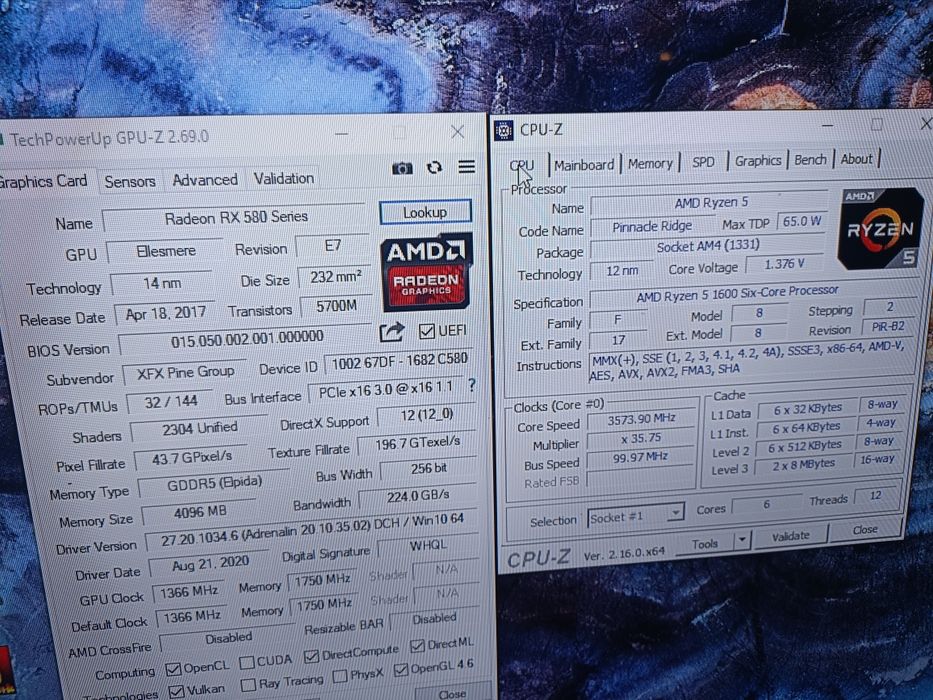Click the WHQL digital signature value
Image resolution: width=933 pixels, height=700 pixels.
[x=427, y=546]
